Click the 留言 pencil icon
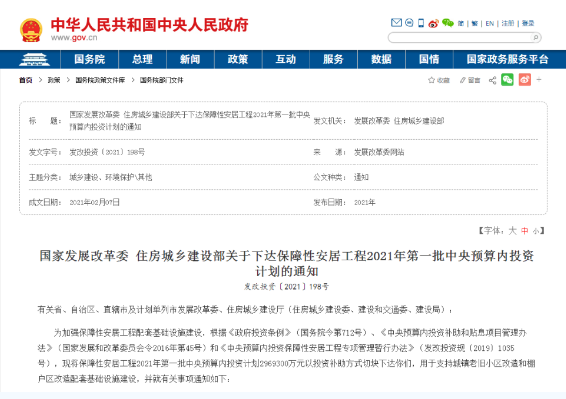Viewport: 566px width, 399px height. 463,80
